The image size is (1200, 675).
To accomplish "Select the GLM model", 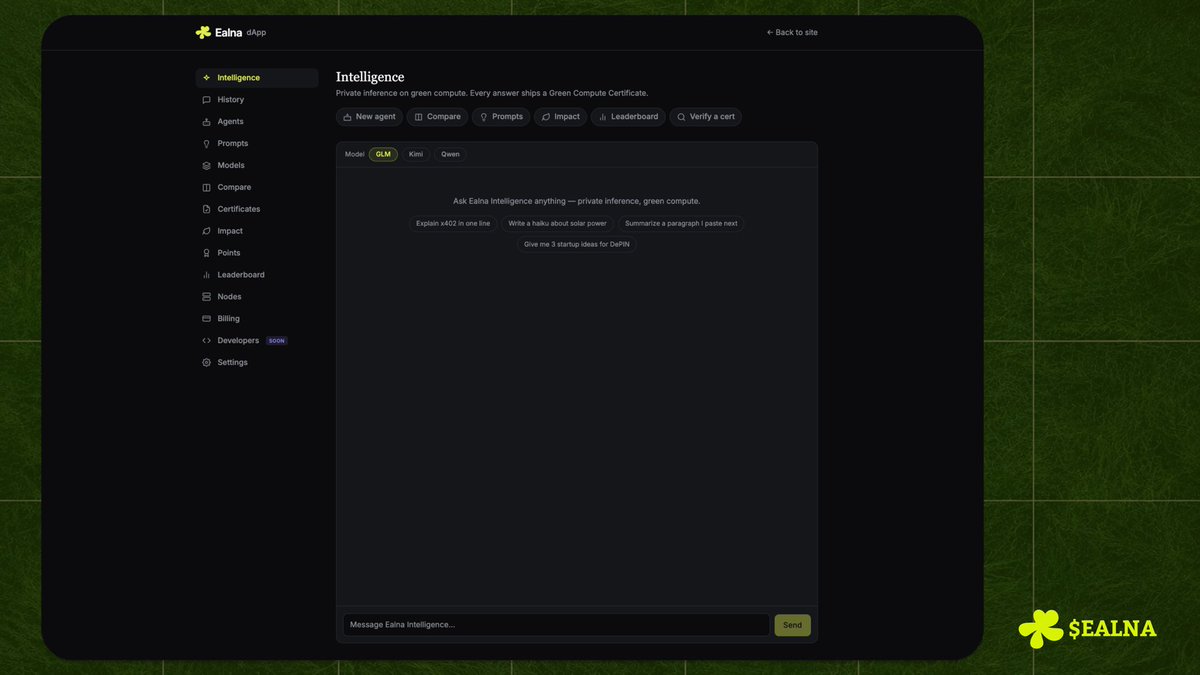I will tap(383, 154).
